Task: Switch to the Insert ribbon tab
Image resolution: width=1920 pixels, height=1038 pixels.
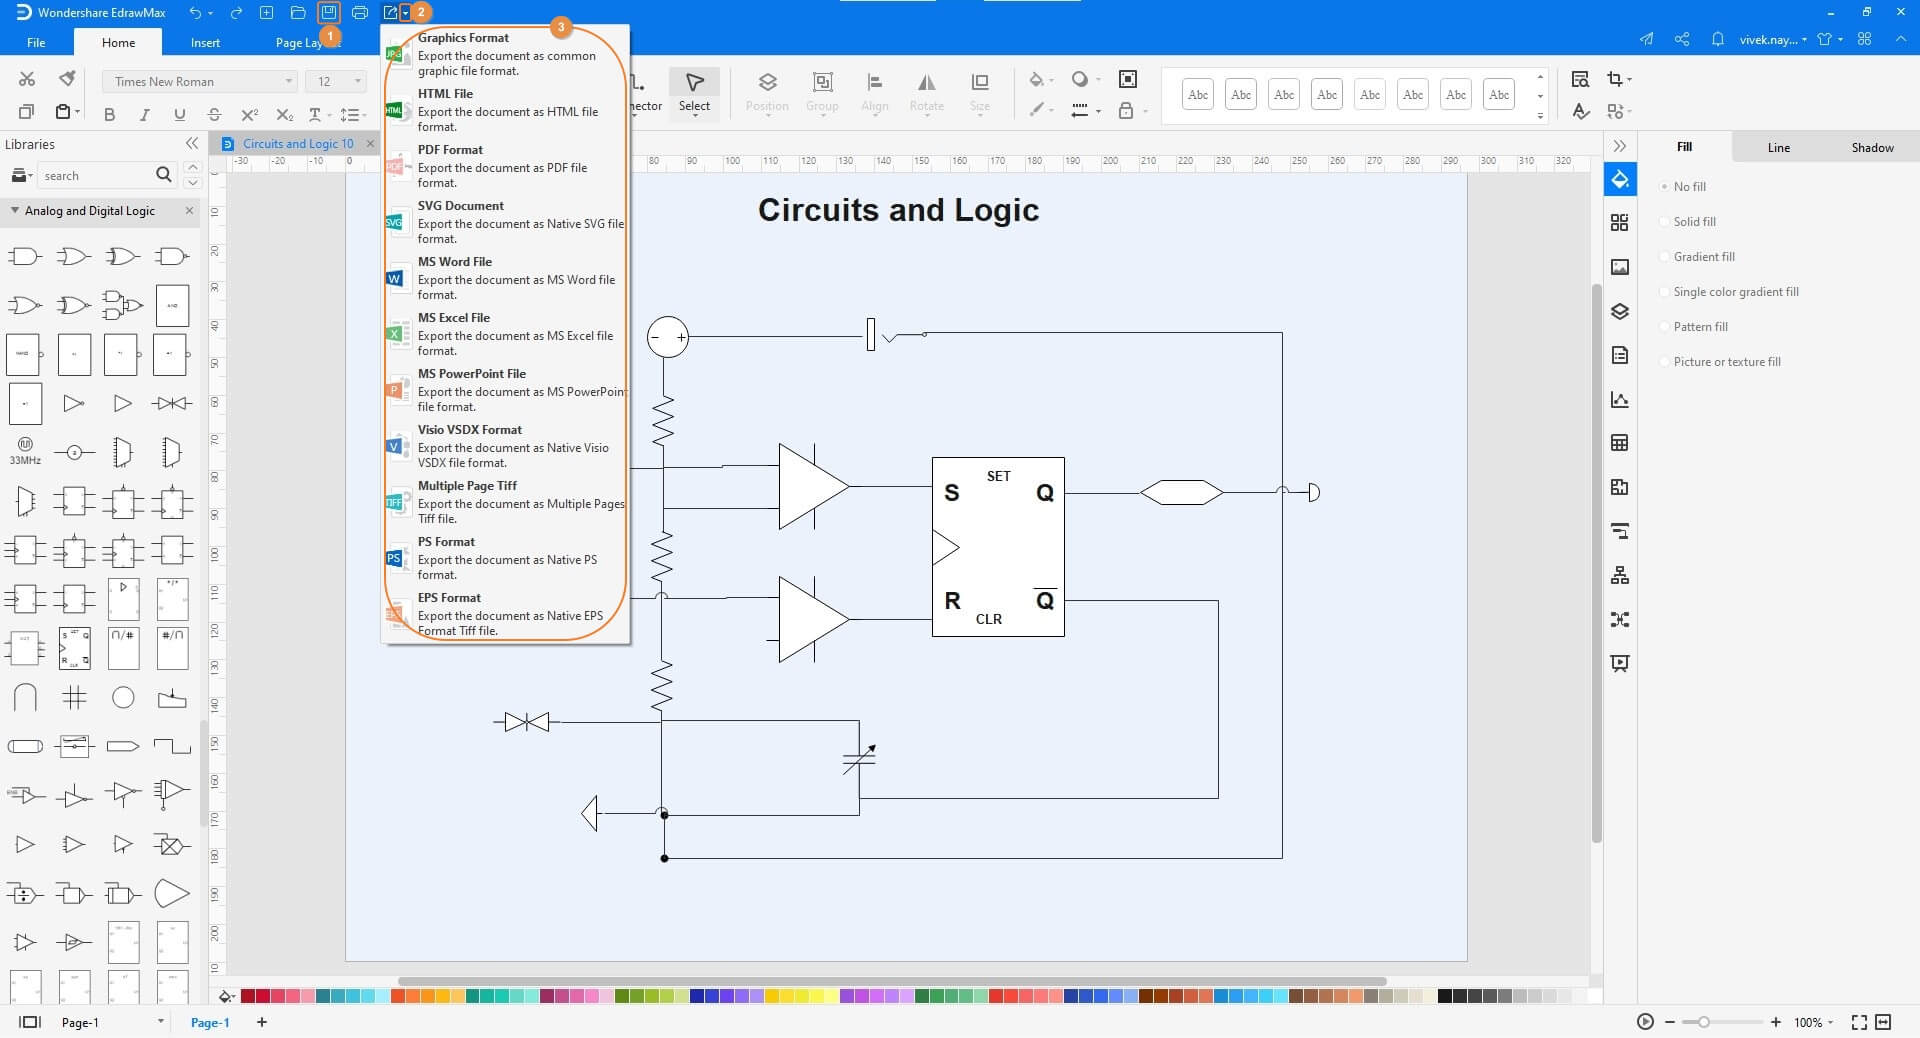Action: pyautogui.click(x=205, y=42)
